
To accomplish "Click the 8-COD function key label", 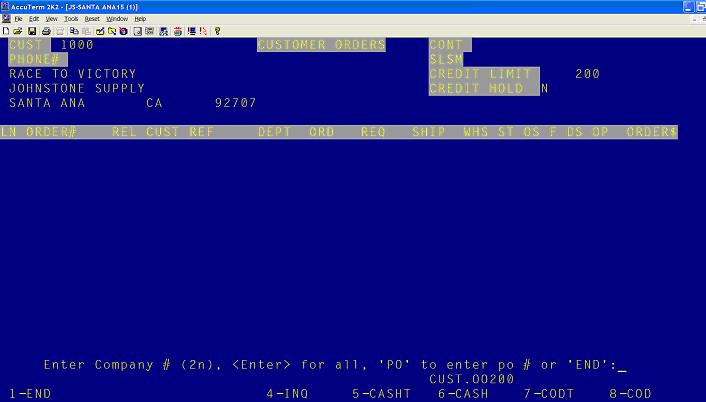I will [630, 393].
